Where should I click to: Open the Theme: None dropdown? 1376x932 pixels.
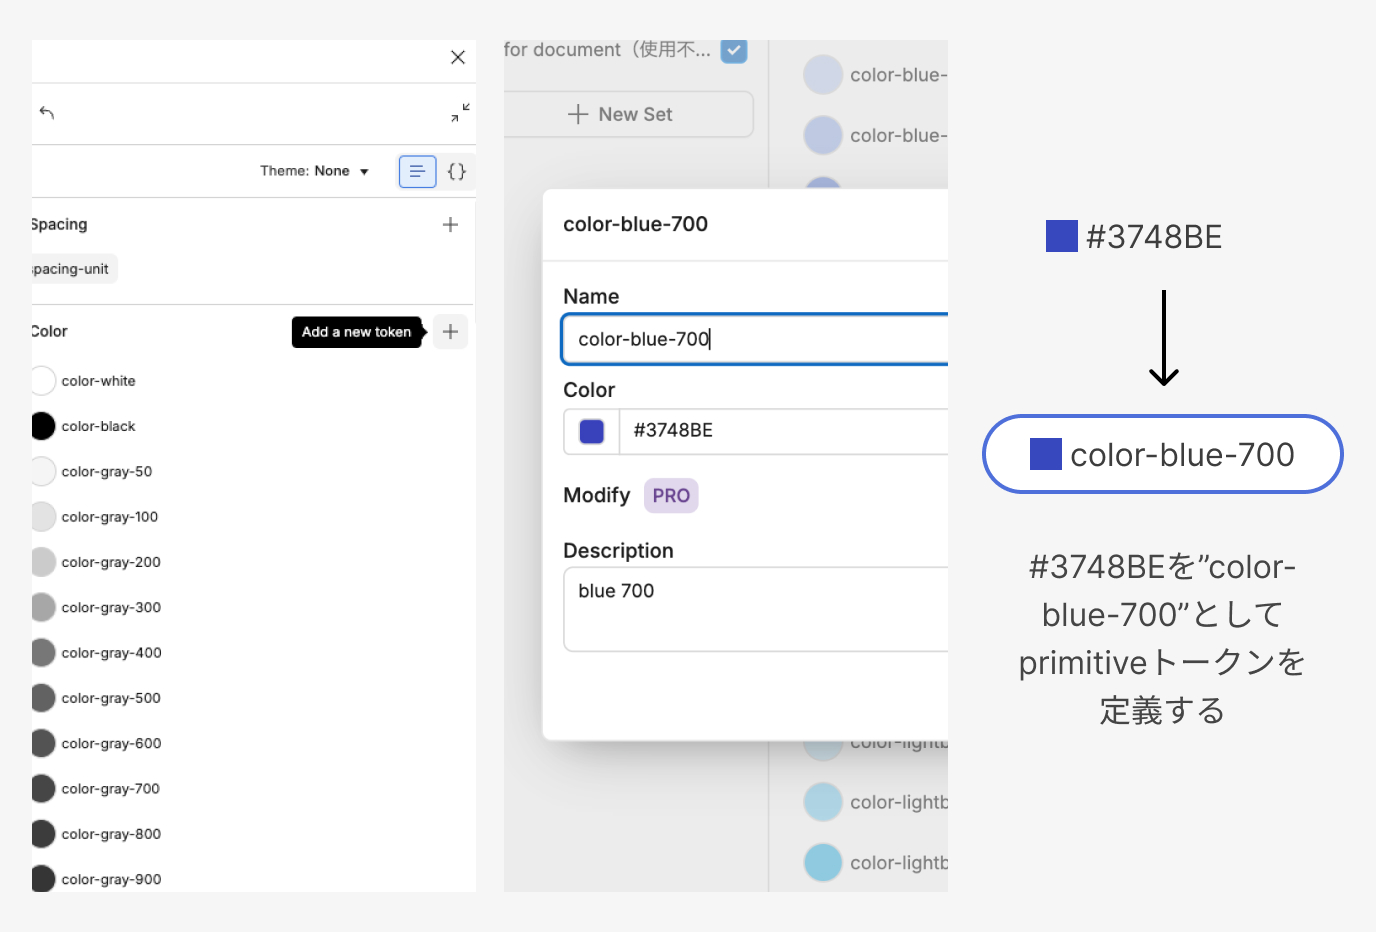314,172
